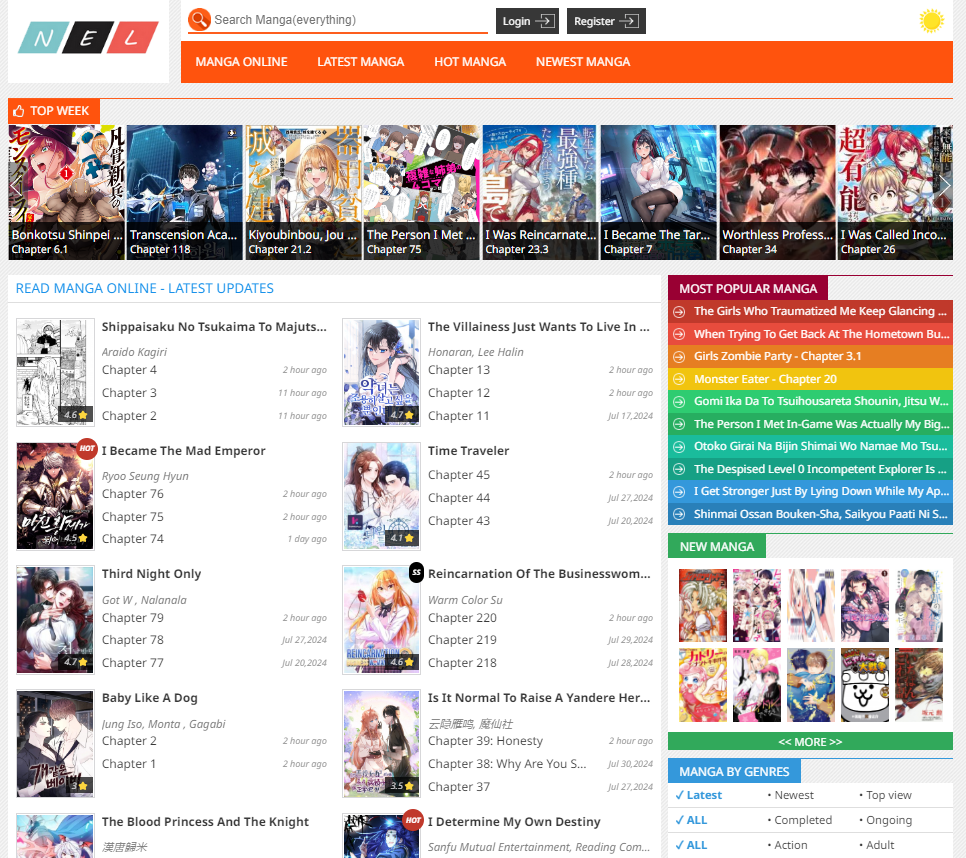The width and height of the screenshot is (966, 858).
Task: Open The Blood Princess And The Knight
Action: pyautogui.click(x=205, y=822)
